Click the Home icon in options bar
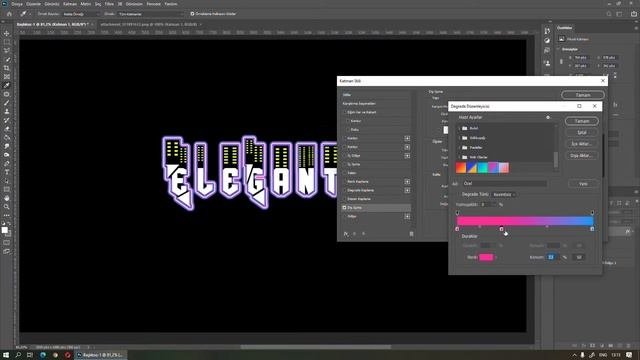The height and width of the screenshot is (360, 640). coord(9,14)
